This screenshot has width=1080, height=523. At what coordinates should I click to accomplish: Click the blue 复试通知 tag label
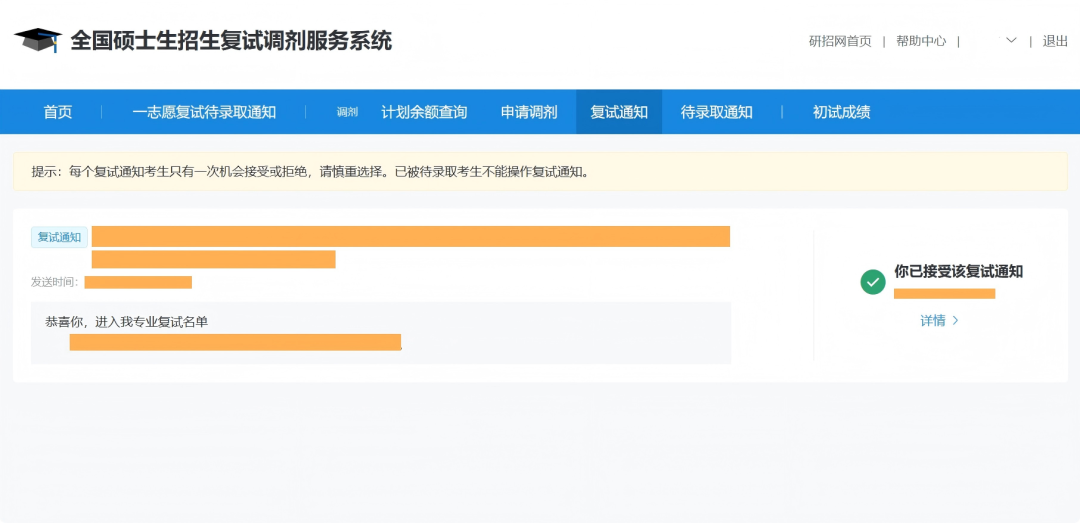[59, 237]
